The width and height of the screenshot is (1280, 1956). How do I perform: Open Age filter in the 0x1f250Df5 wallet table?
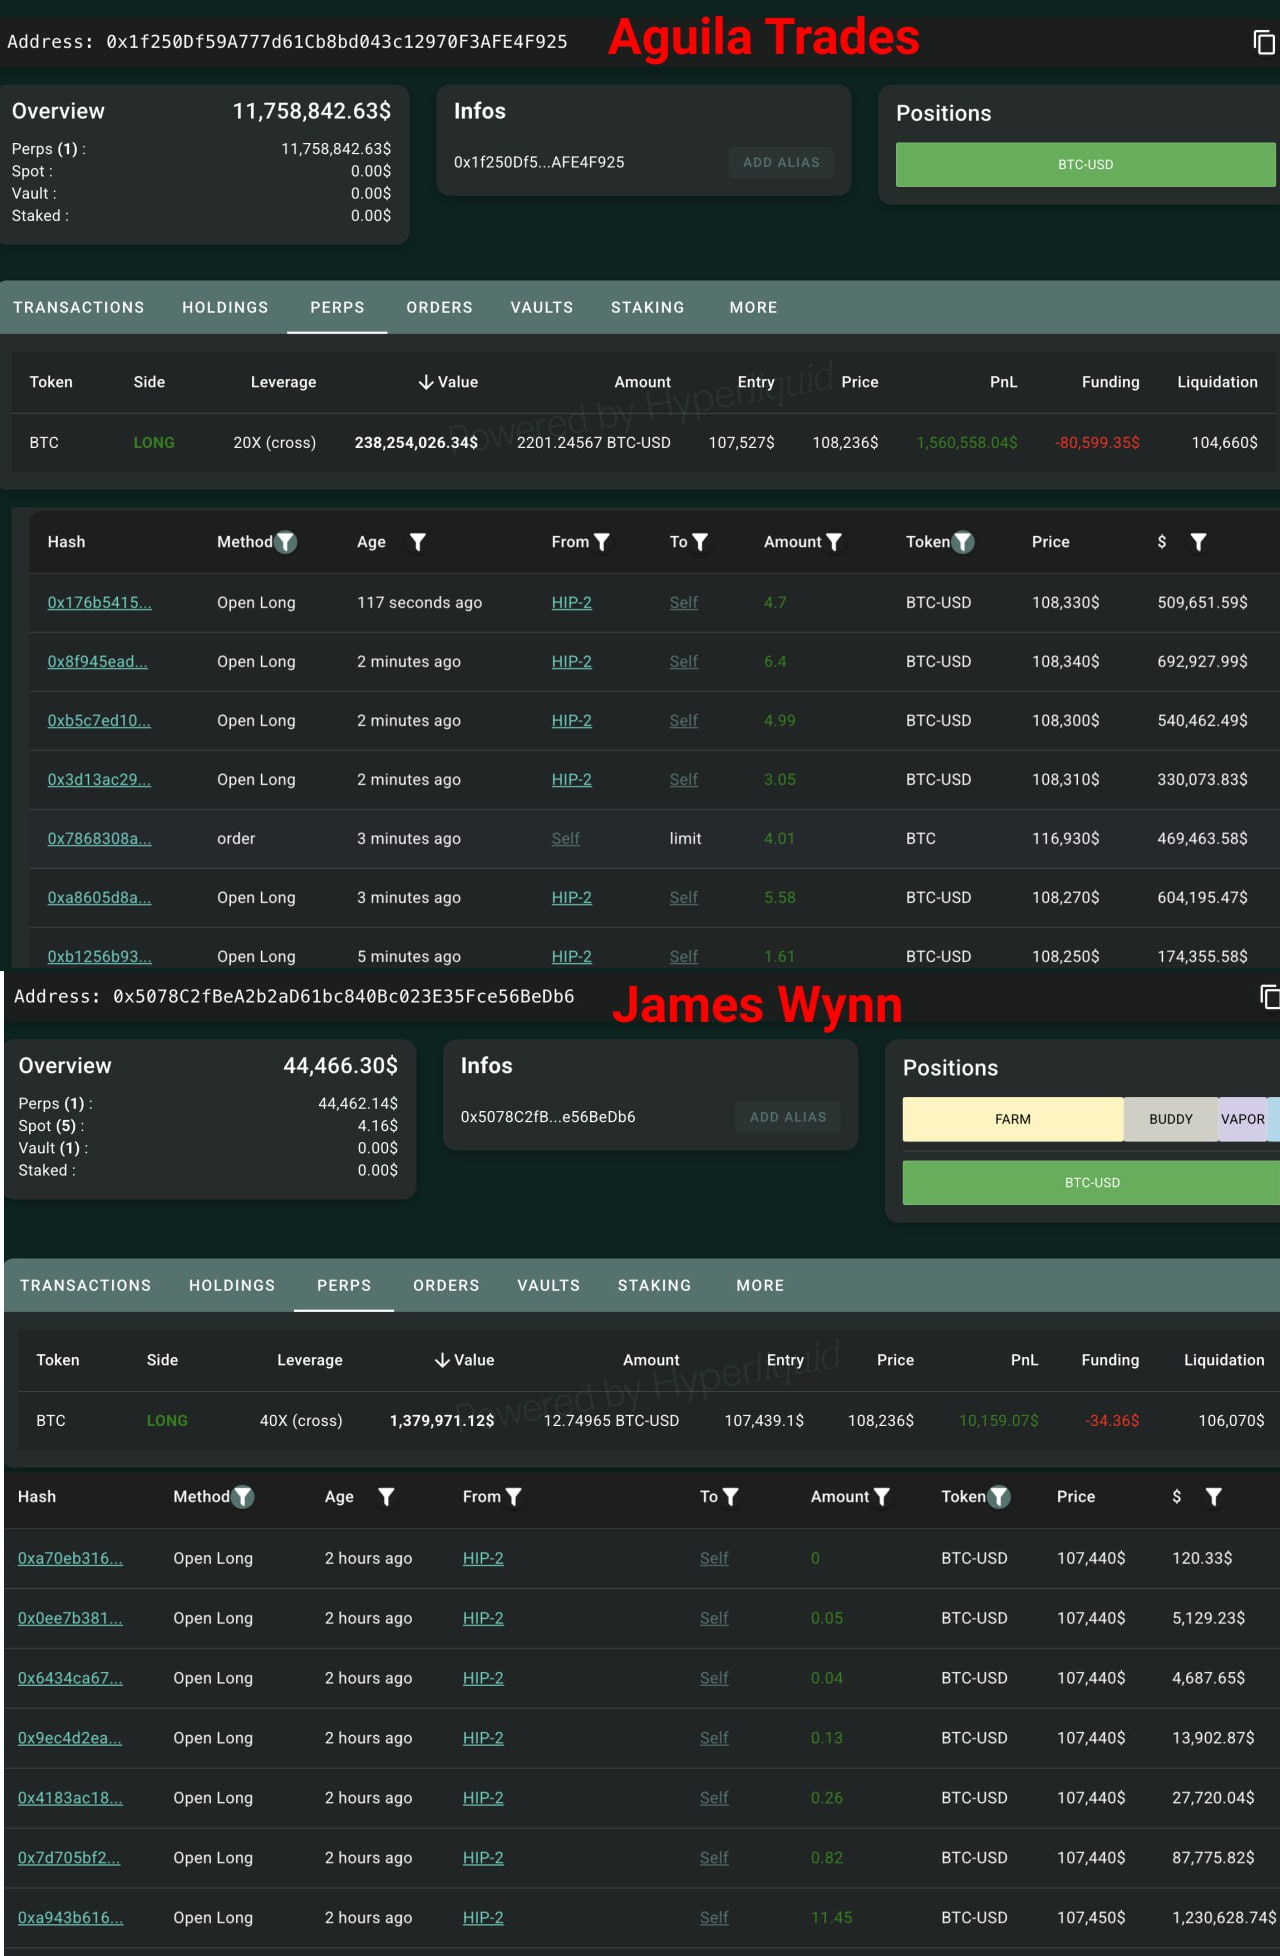418,542
